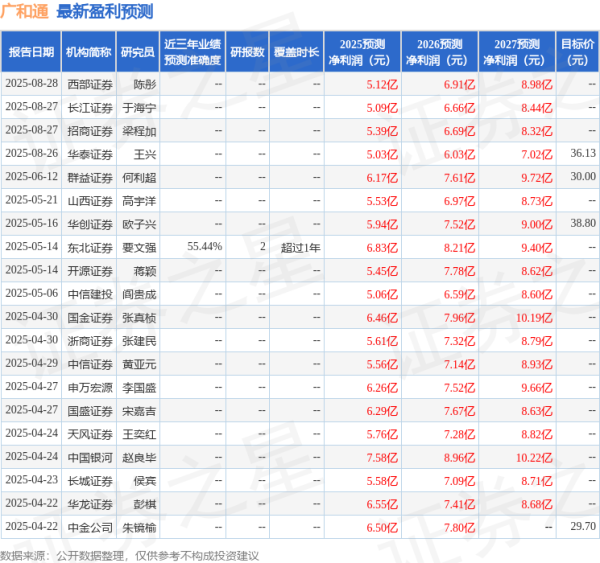600x563 pixels.
Task: Select the 中金公司 institution cell
Action: pos(90,528)
